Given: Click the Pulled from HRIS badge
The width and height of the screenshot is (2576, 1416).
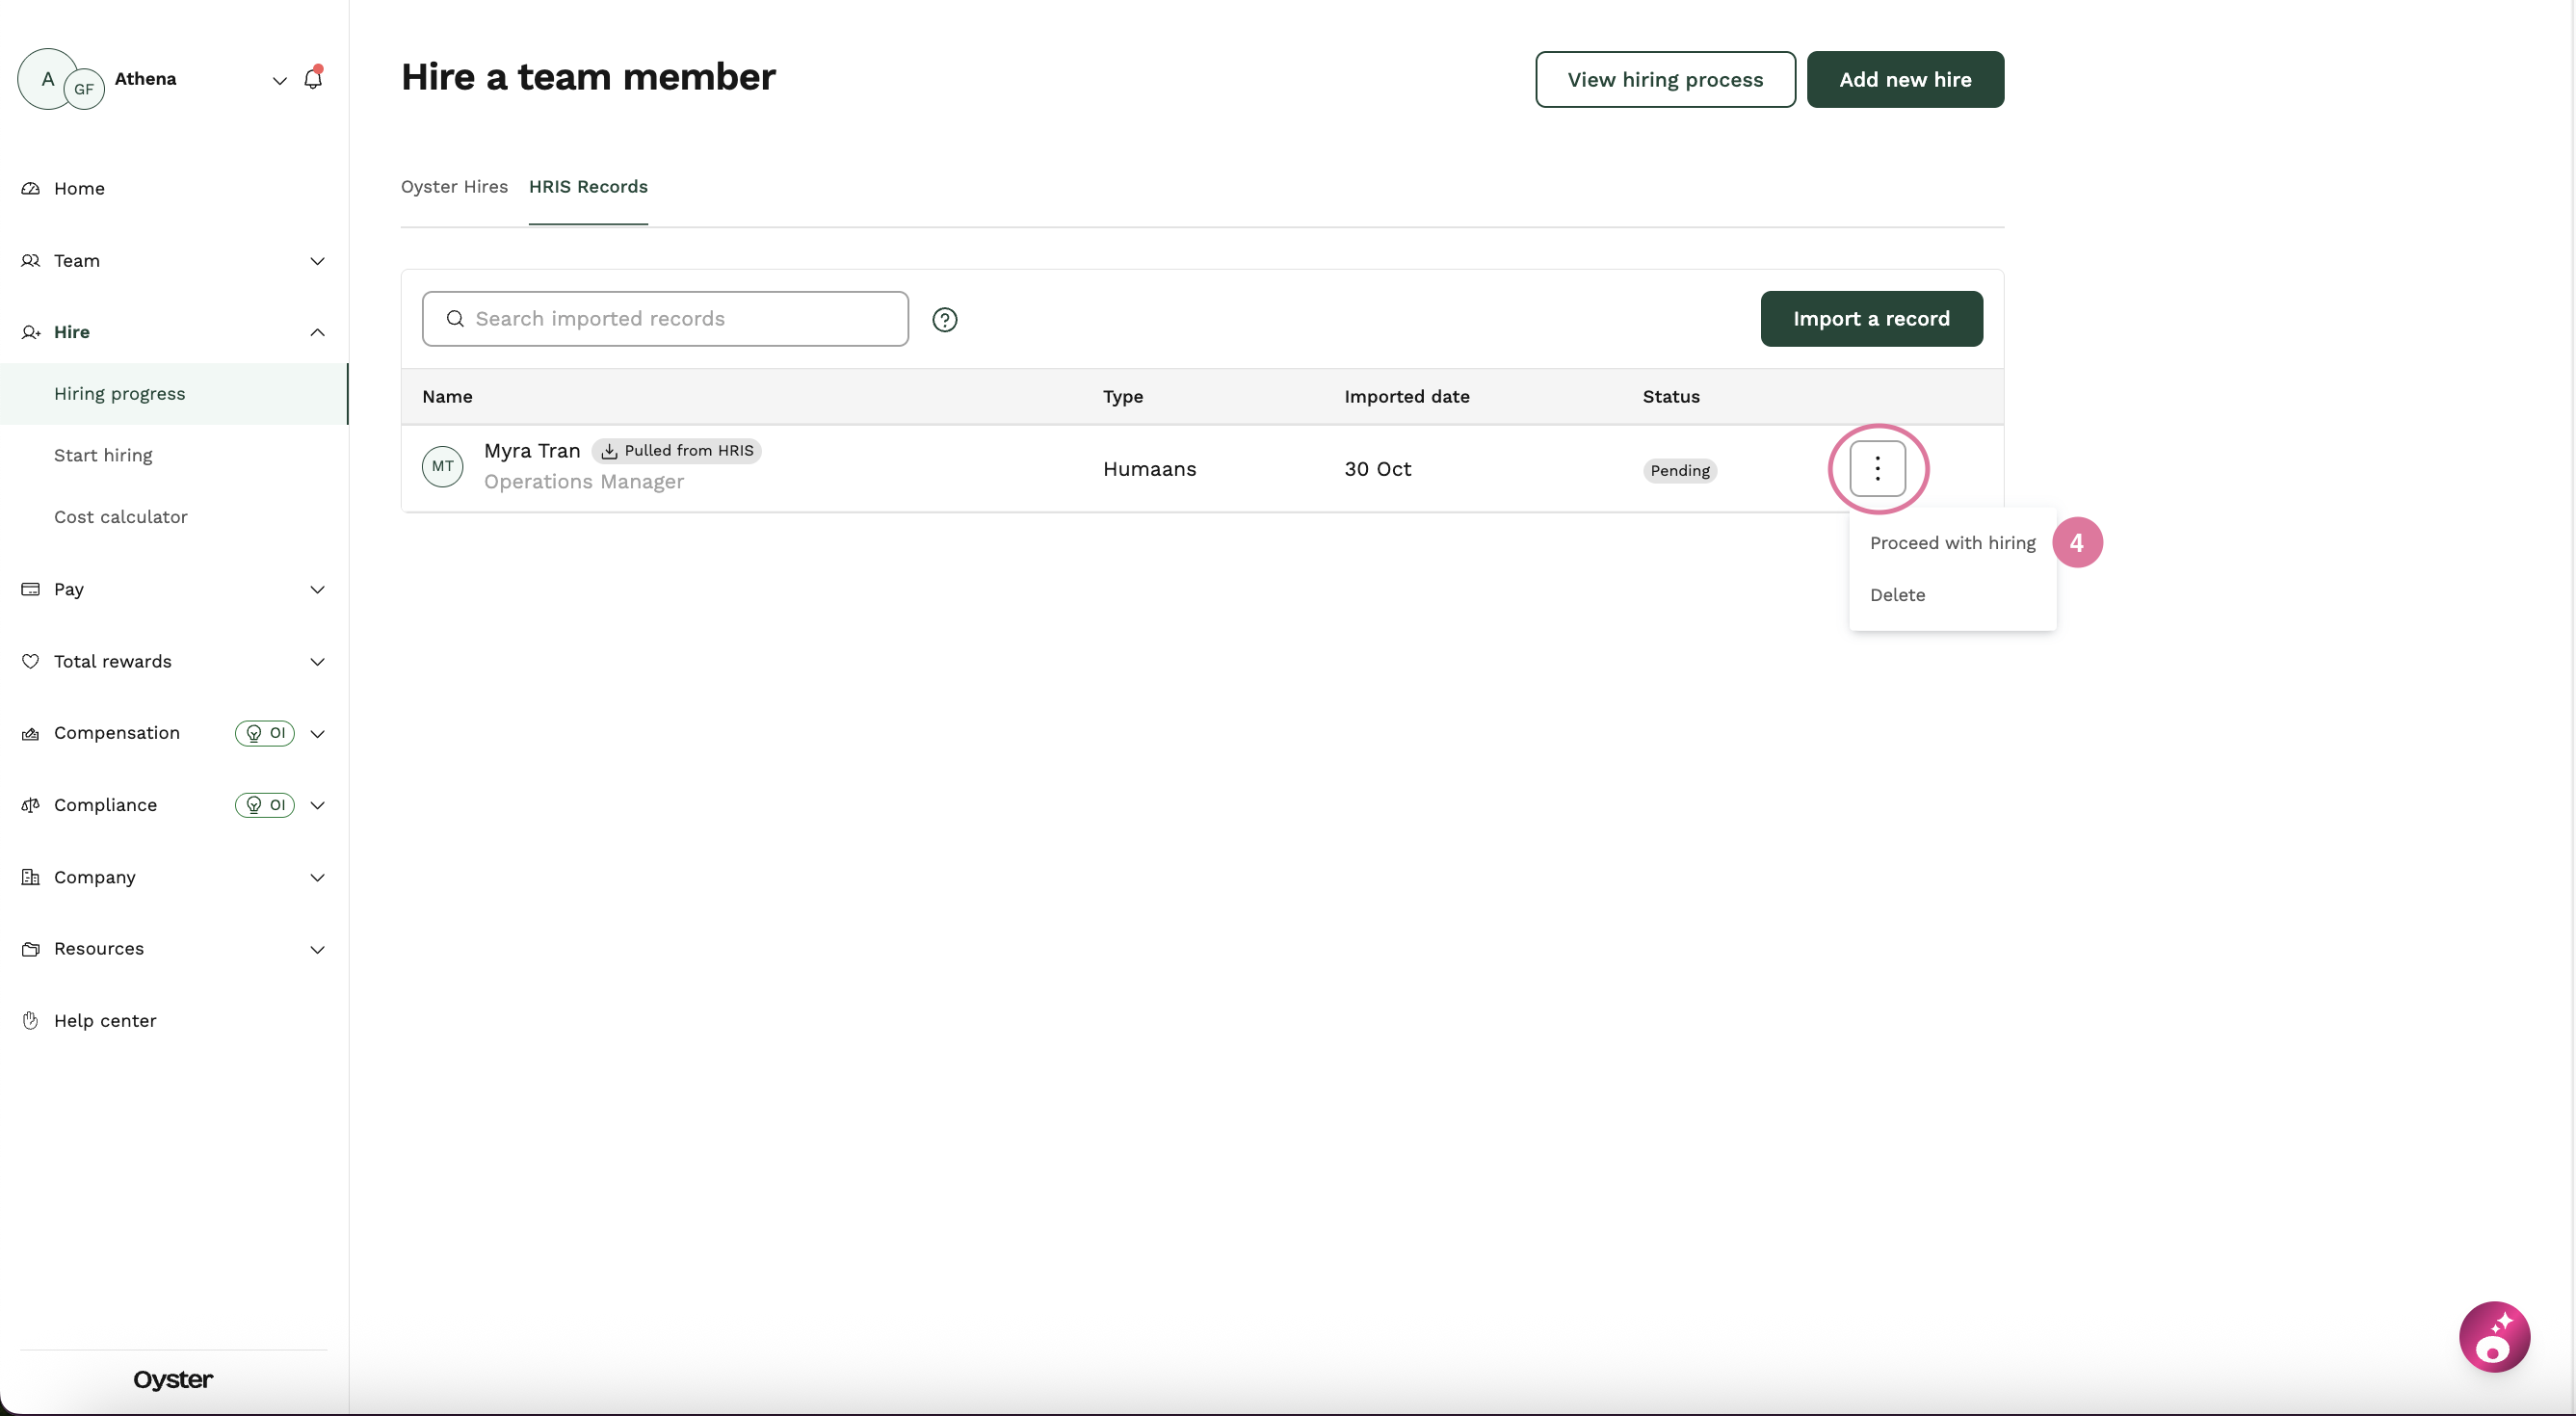Looking at the screenshot, I should [x=677, y=451].
